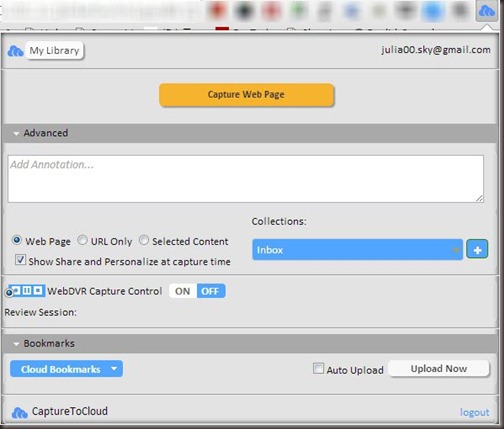Click the Collections label
The width and height of the screenshot is (504, 429).
point(279,221)
